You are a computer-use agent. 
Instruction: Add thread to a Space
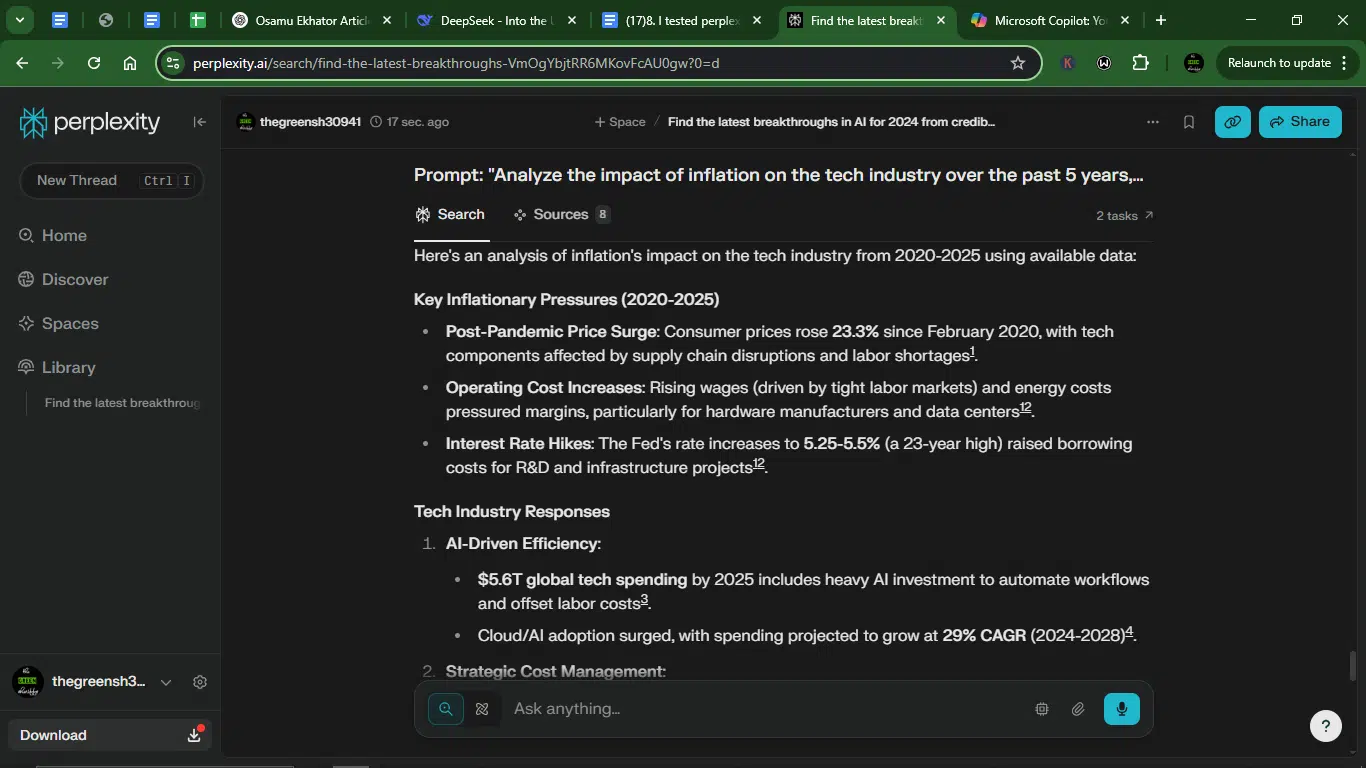tap(620, 122)
